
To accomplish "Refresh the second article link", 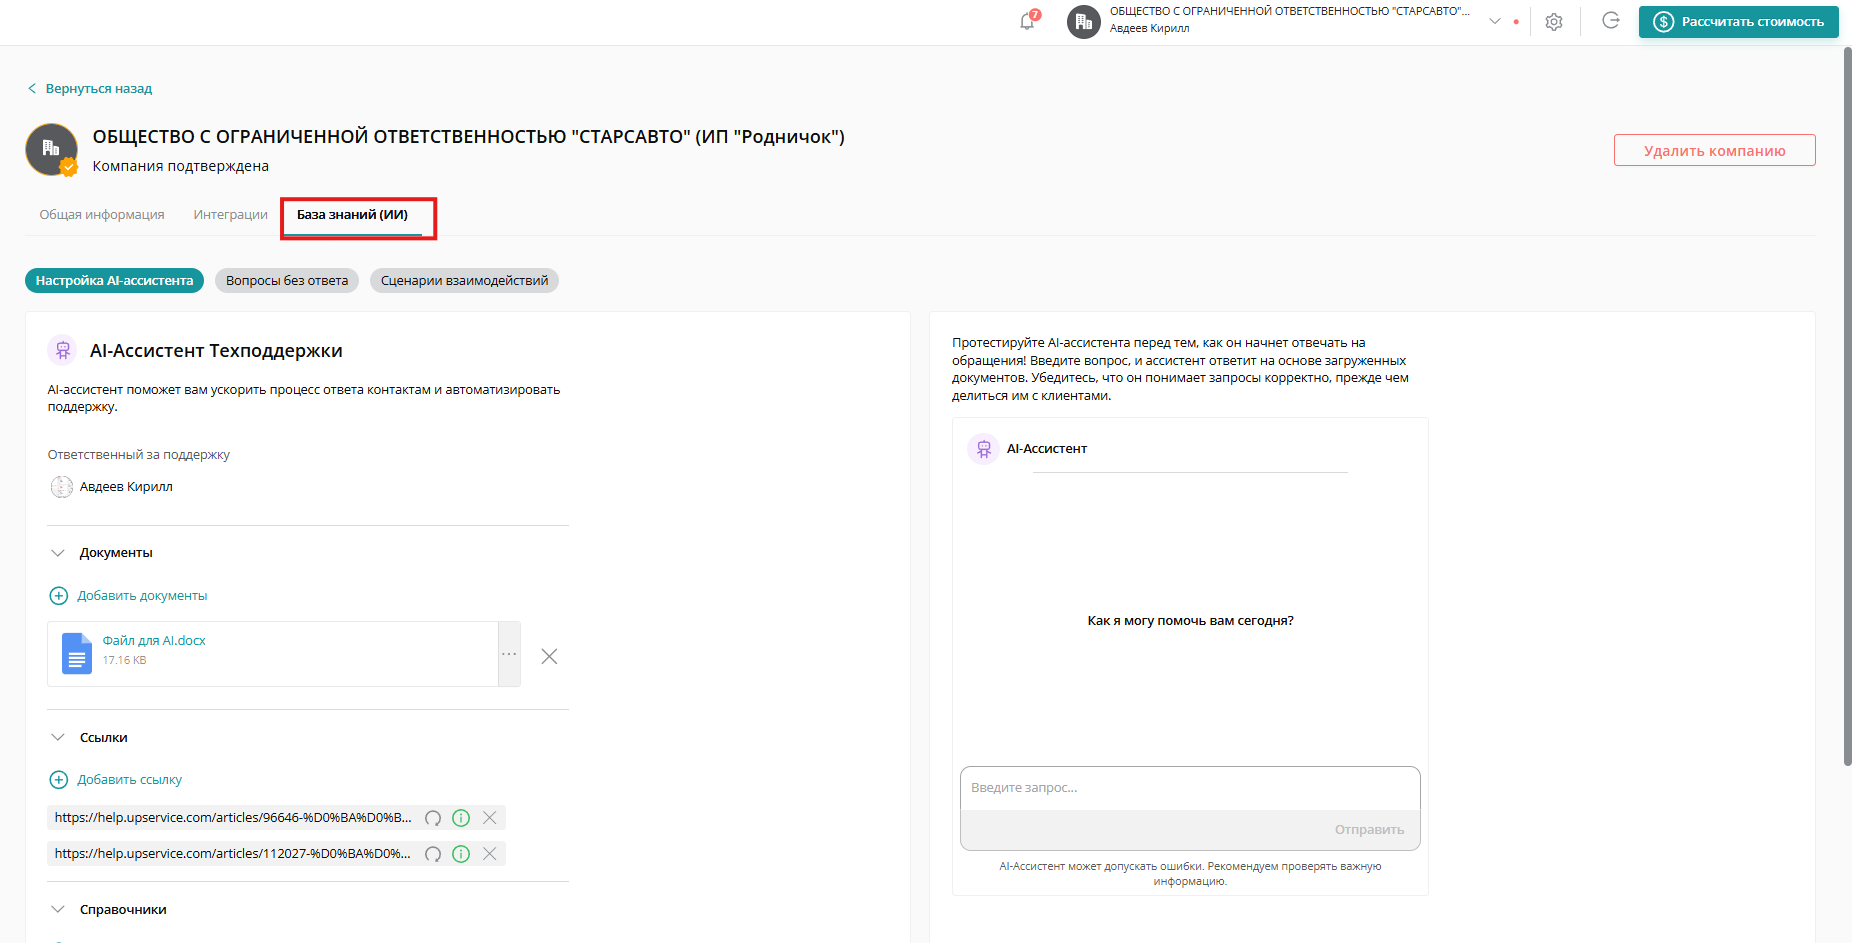I will coord(433,854).
